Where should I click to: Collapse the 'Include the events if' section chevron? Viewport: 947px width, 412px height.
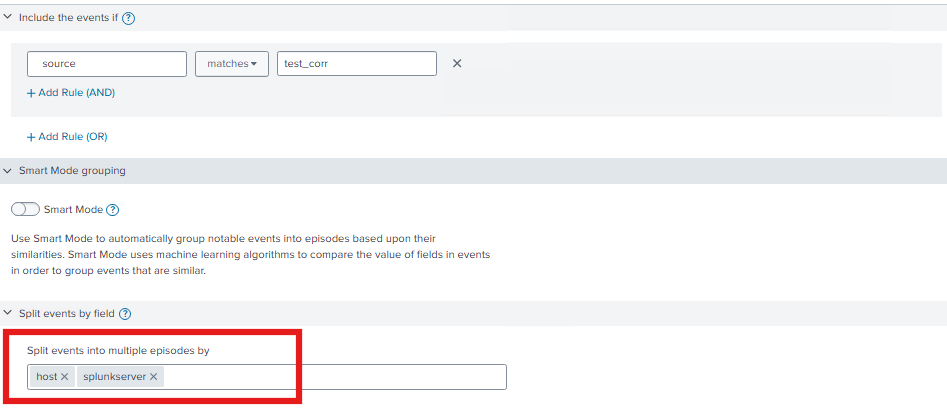coord(8,18)
